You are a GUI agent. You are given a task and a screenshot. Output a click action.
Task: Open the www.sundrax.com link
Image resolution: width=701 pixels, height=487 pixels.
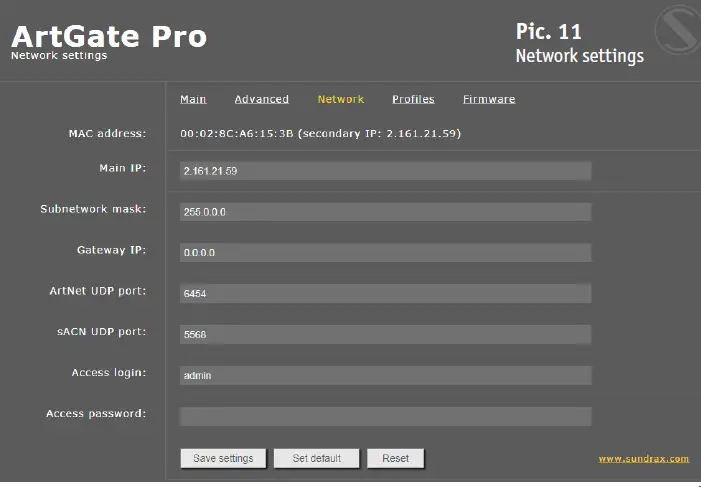(x=644, y=459)
